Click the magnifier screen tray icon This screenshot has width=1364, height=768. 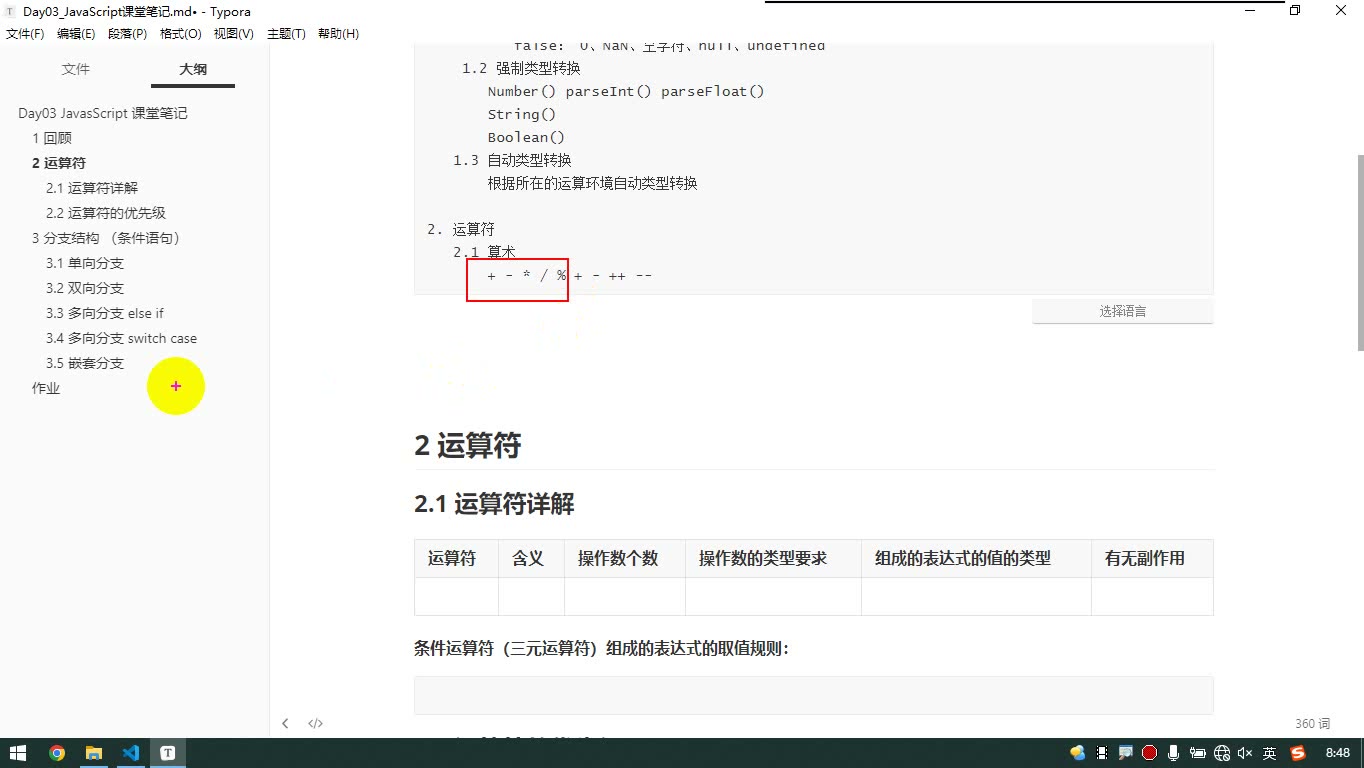pyautogui.click(x=1126, y=753)
